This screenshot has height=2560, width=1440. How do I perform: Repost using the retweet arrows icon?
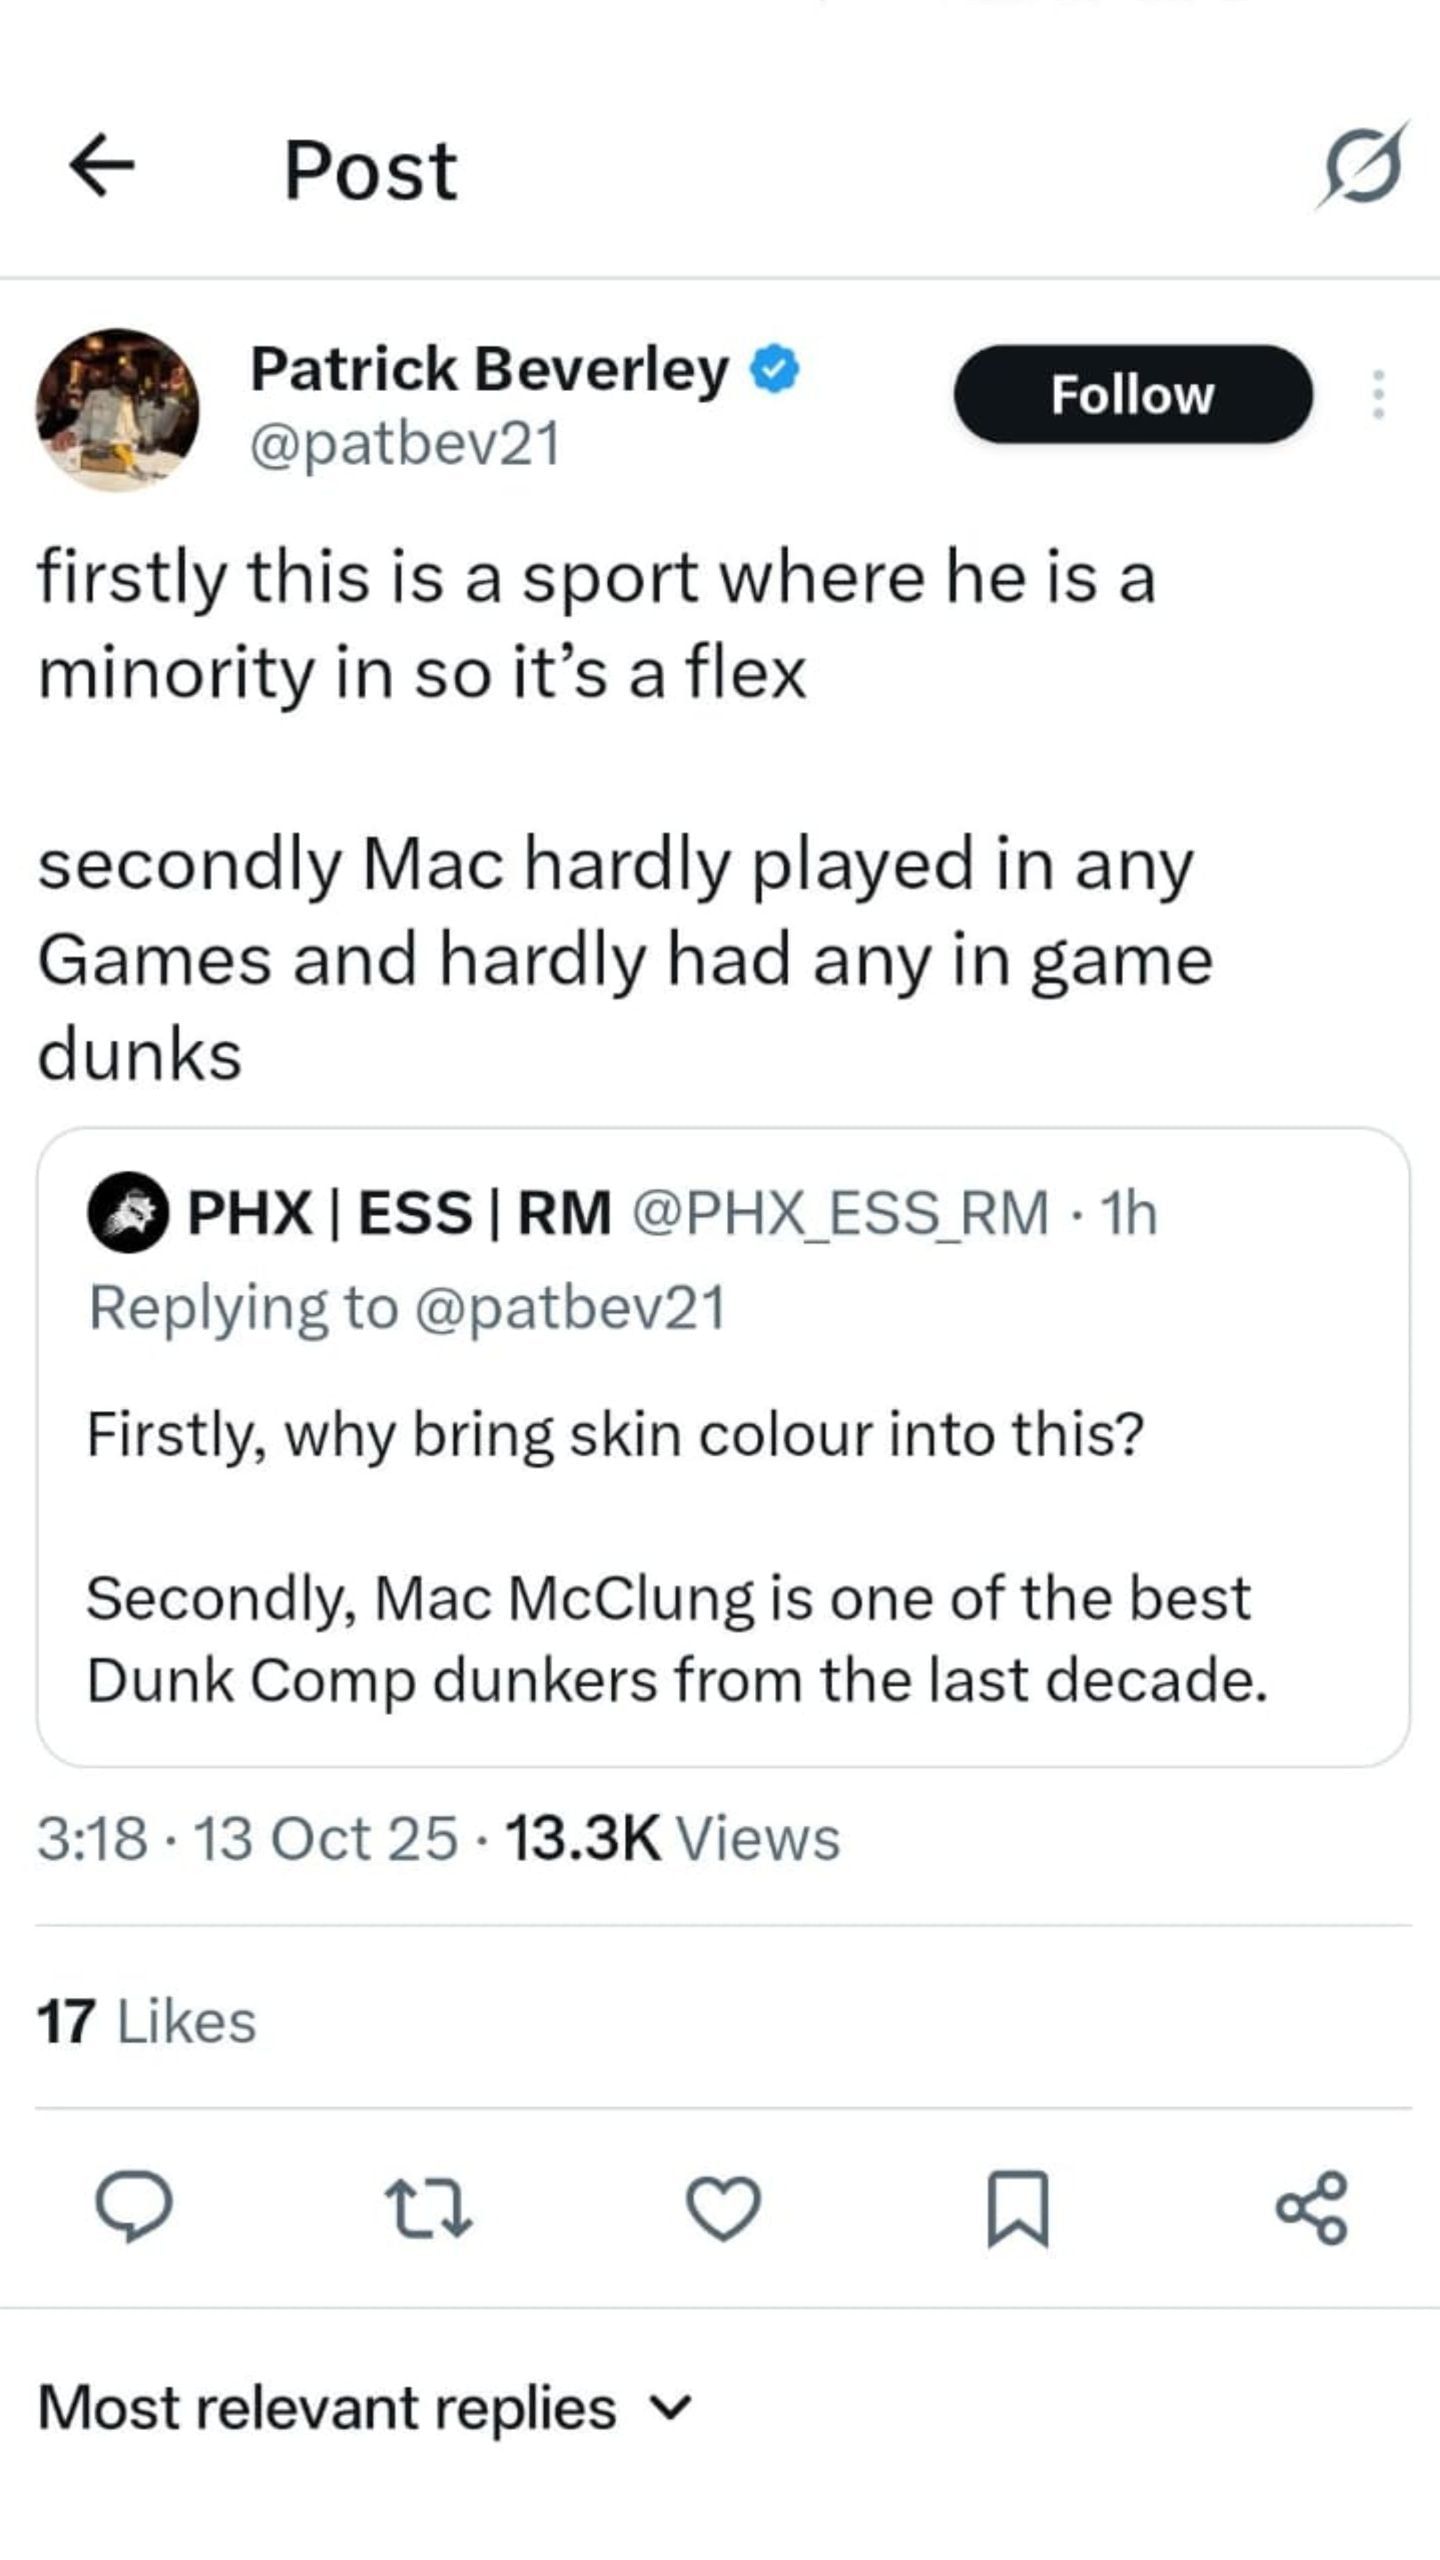coord(429,2209)
